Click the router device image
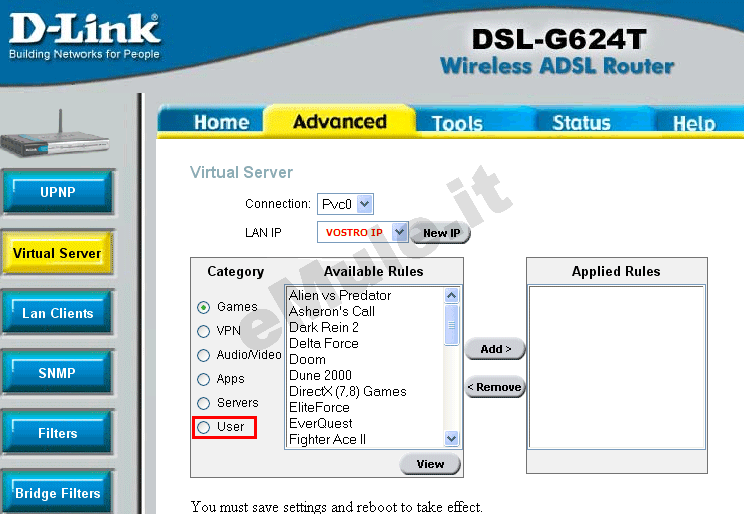The image size is (744, 514). coord(55,135)
